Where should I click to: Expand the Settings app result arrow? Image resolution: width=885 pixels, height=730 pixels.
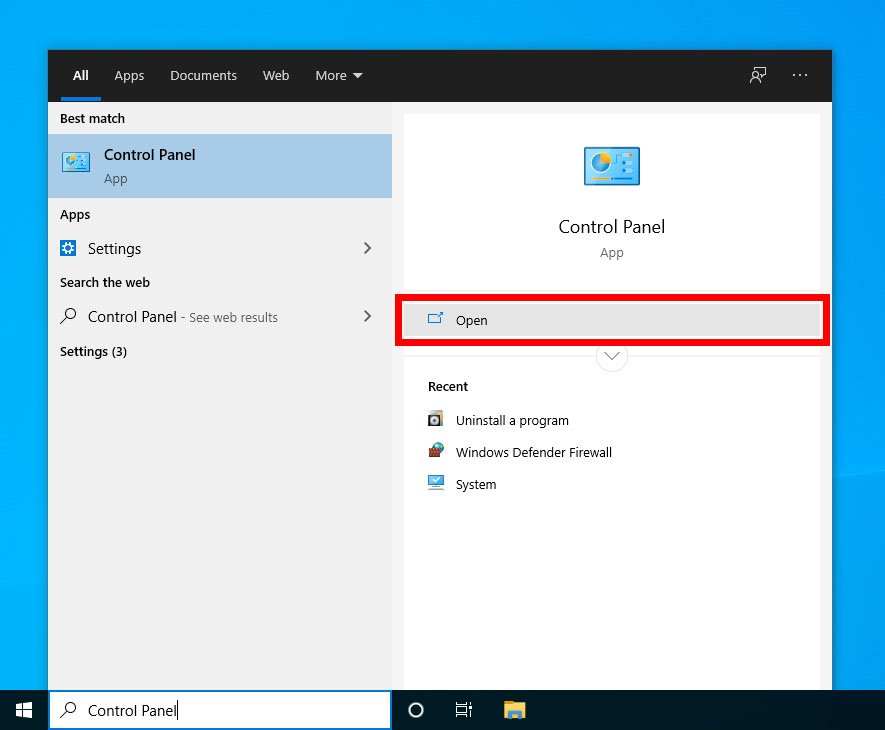pyautogui.click(x=367, y=248)
